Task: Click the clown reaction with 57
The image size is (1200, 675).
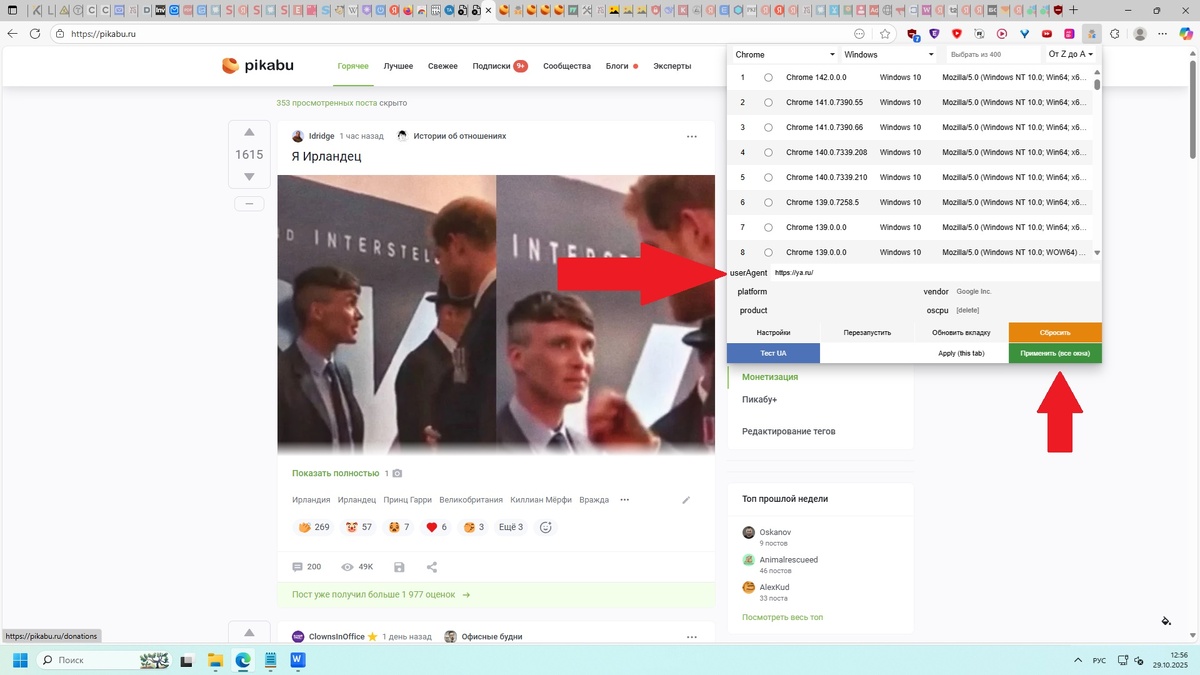Action: coord(358,527)
